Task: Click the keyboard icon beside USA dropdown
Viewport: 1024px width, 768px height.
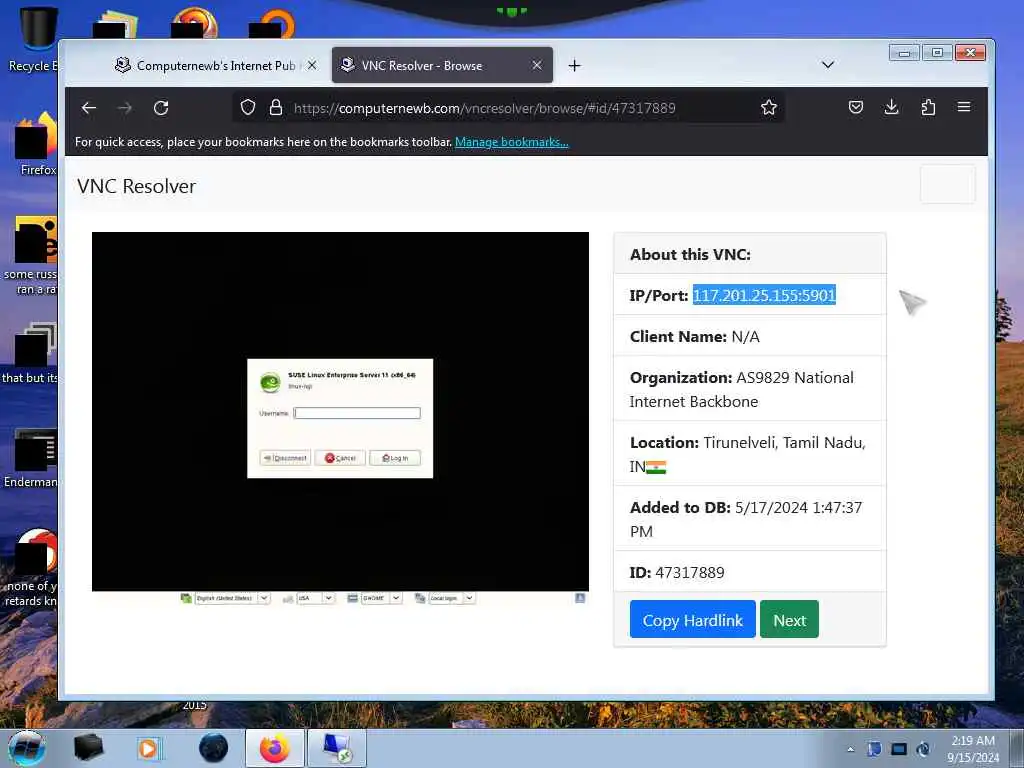Action: (287, 598)
